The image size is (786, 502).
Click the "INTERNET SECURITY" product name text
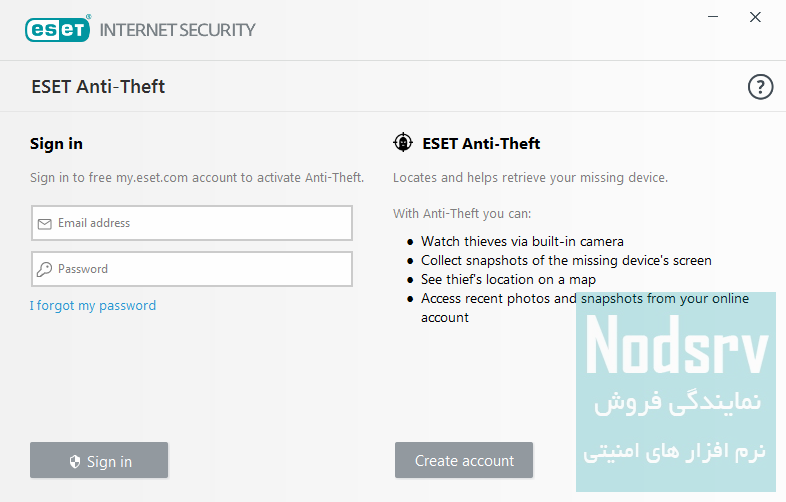(177, 29)
